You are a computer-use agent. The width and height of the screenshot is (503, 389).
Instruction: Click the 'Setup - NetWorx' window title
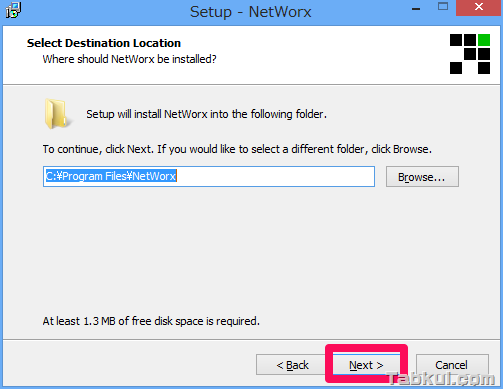251,12
